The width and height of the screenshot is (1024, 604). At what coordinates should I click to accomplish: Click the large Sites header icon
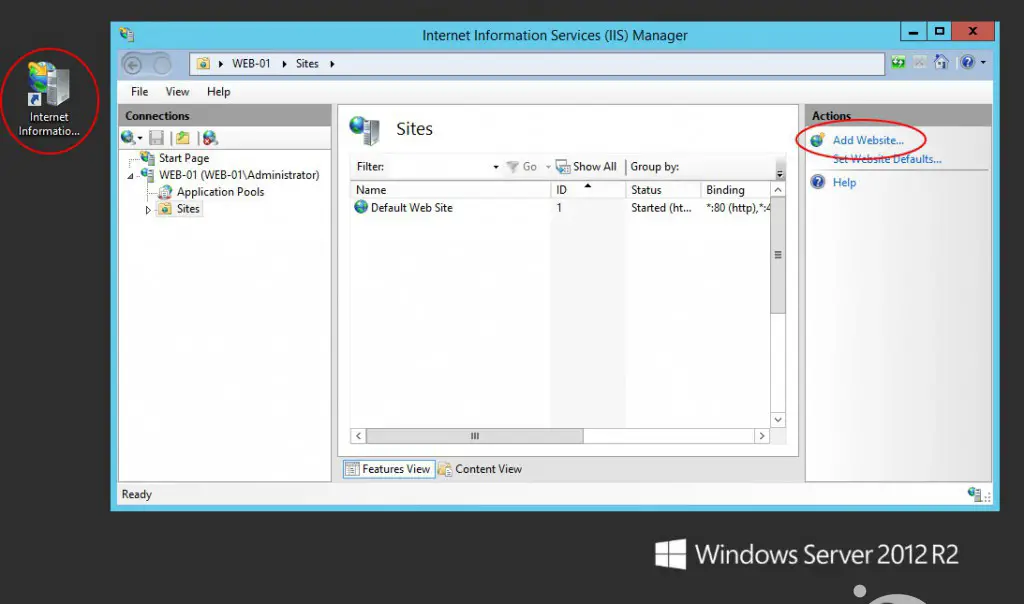[364, 129]
